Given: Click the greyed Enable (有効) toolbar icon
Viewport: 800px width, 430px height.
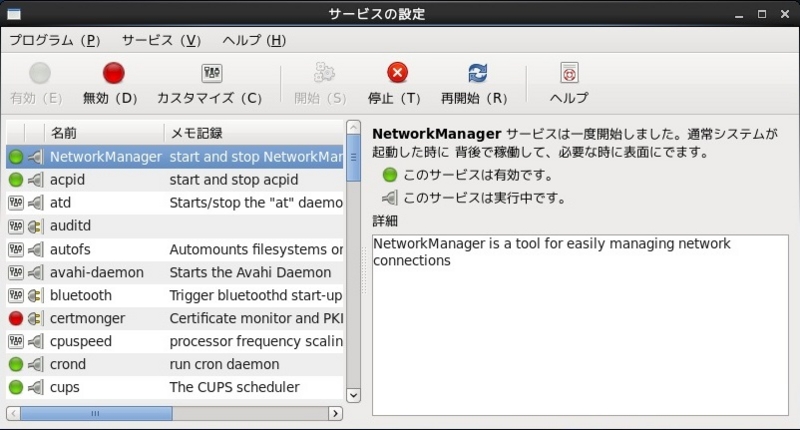Looking at the screenshot, I should tap(39, 73).
